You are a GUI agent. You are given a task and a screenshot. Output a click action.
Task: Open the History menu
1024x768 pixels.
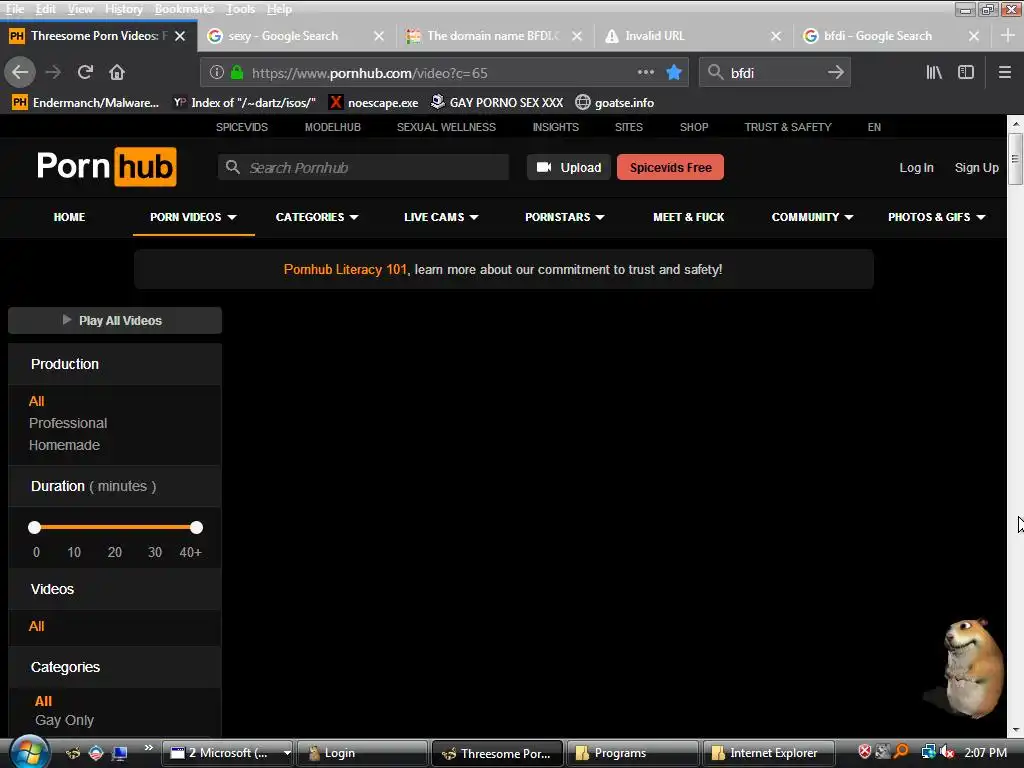pos(123,9)
